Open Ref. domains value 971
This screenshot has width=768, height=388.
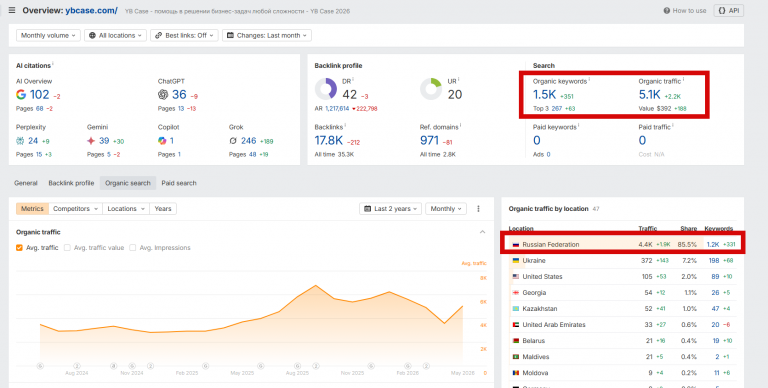coord(429,141)
